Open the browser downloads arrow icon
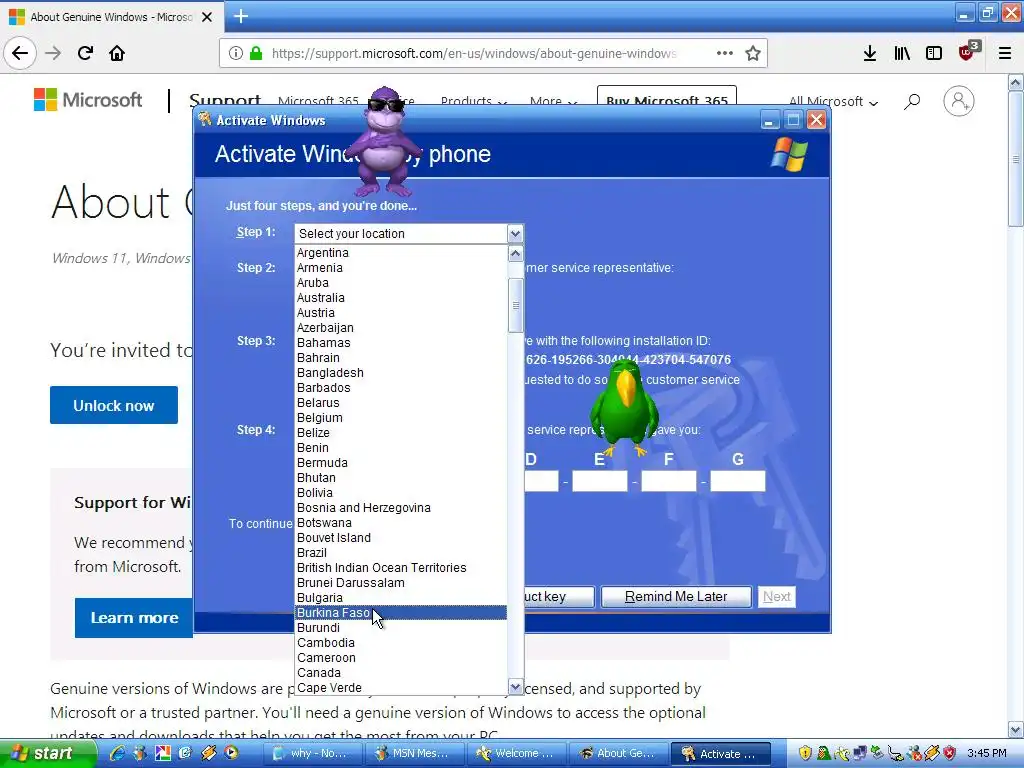The height and width of the screenshot is (768, 1024). coord(869,53)
